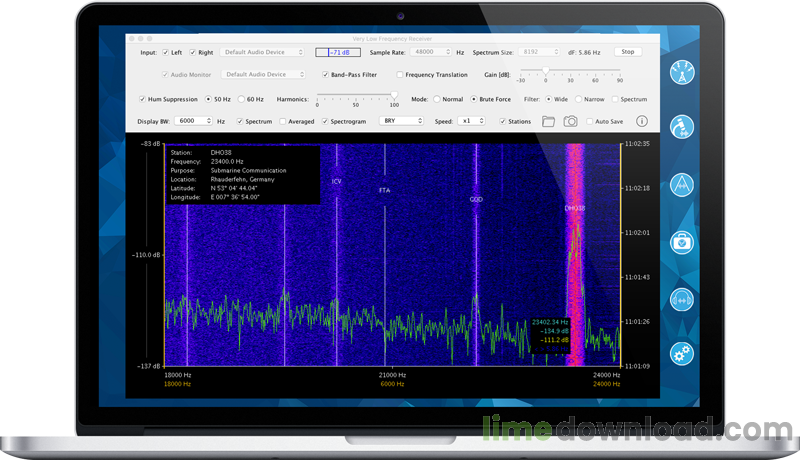Image resolution: width=800 pixels, height=460 pixels.
Task: Expand the BRY color scheme dropdown
Action: click(402, 121)
